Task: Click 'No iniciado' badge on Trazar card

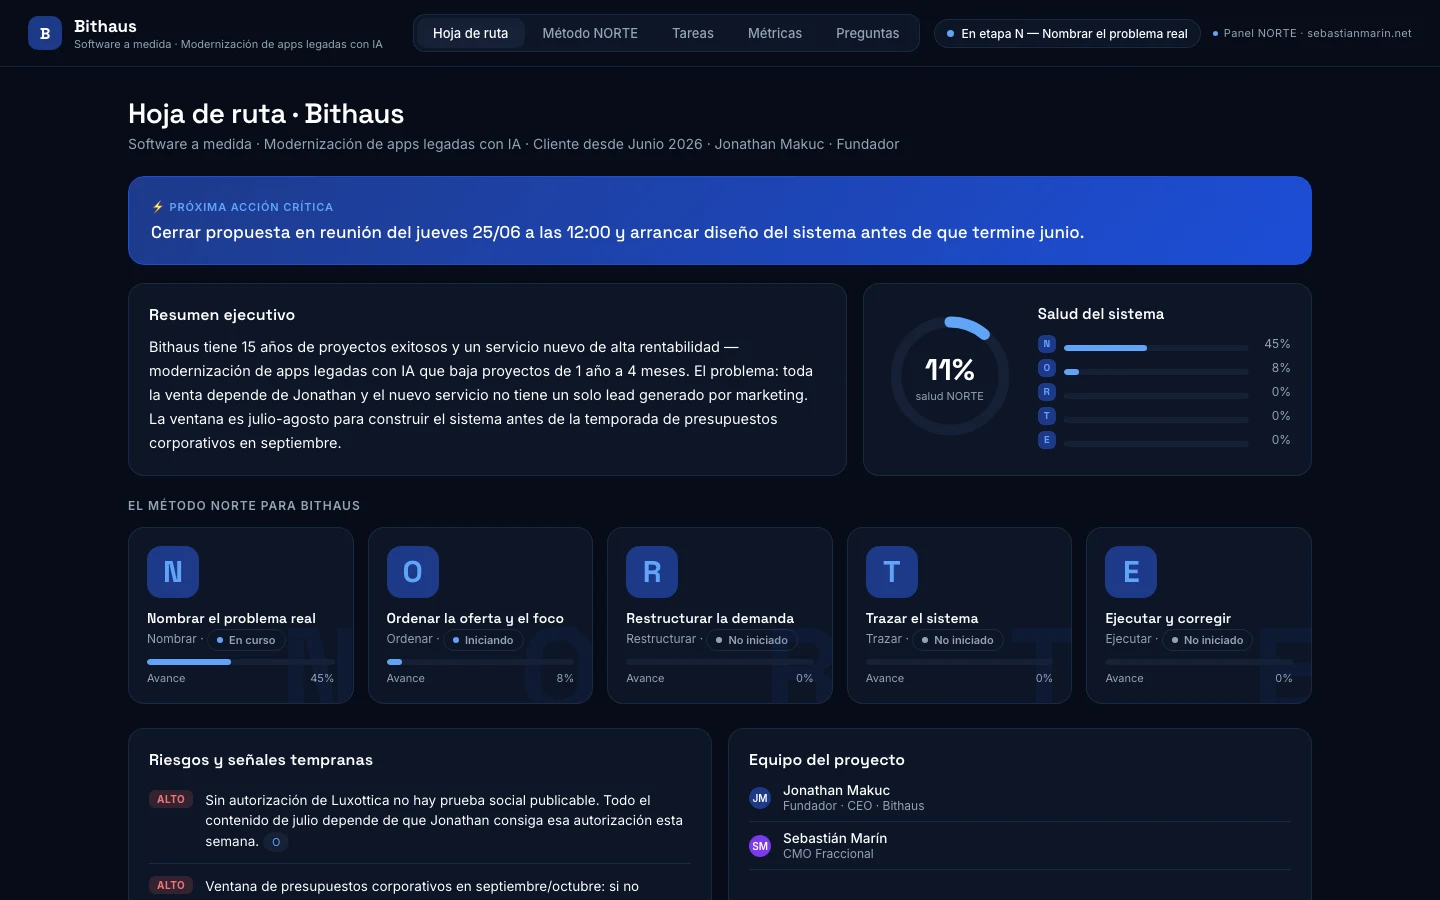Action: click(x=958, y=640)
